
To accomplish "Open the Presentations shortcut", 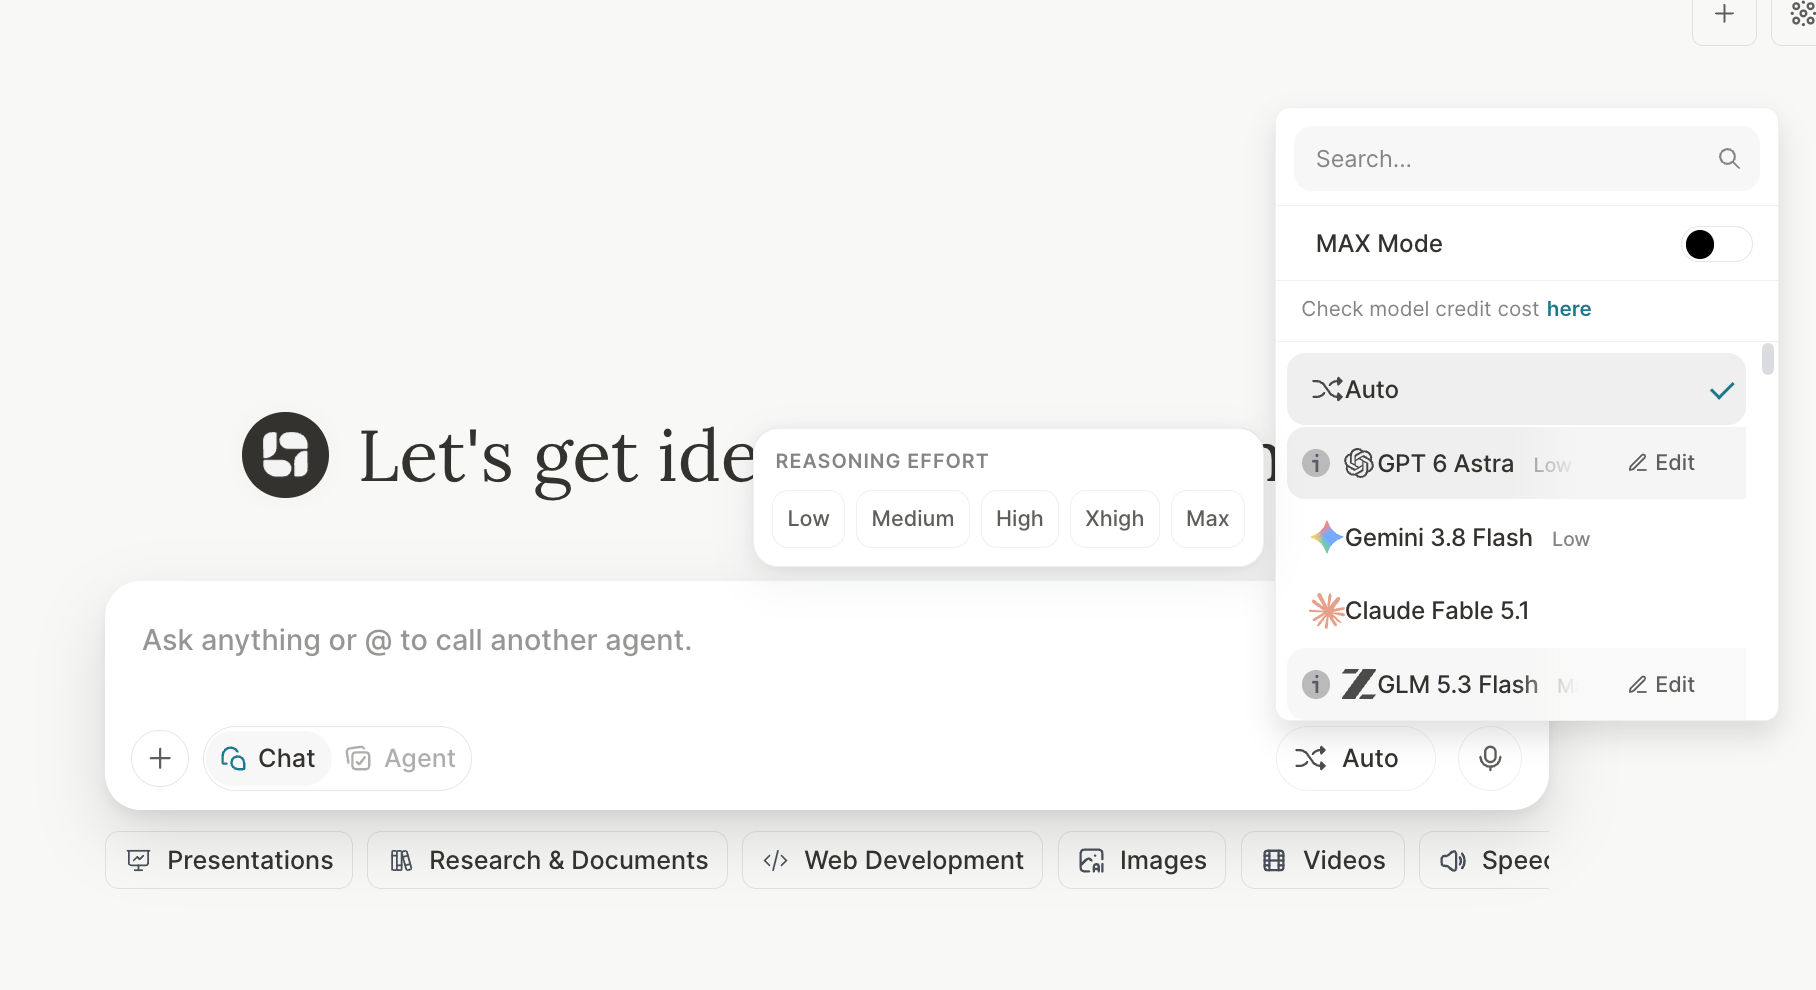I will [x=229, y=860].
